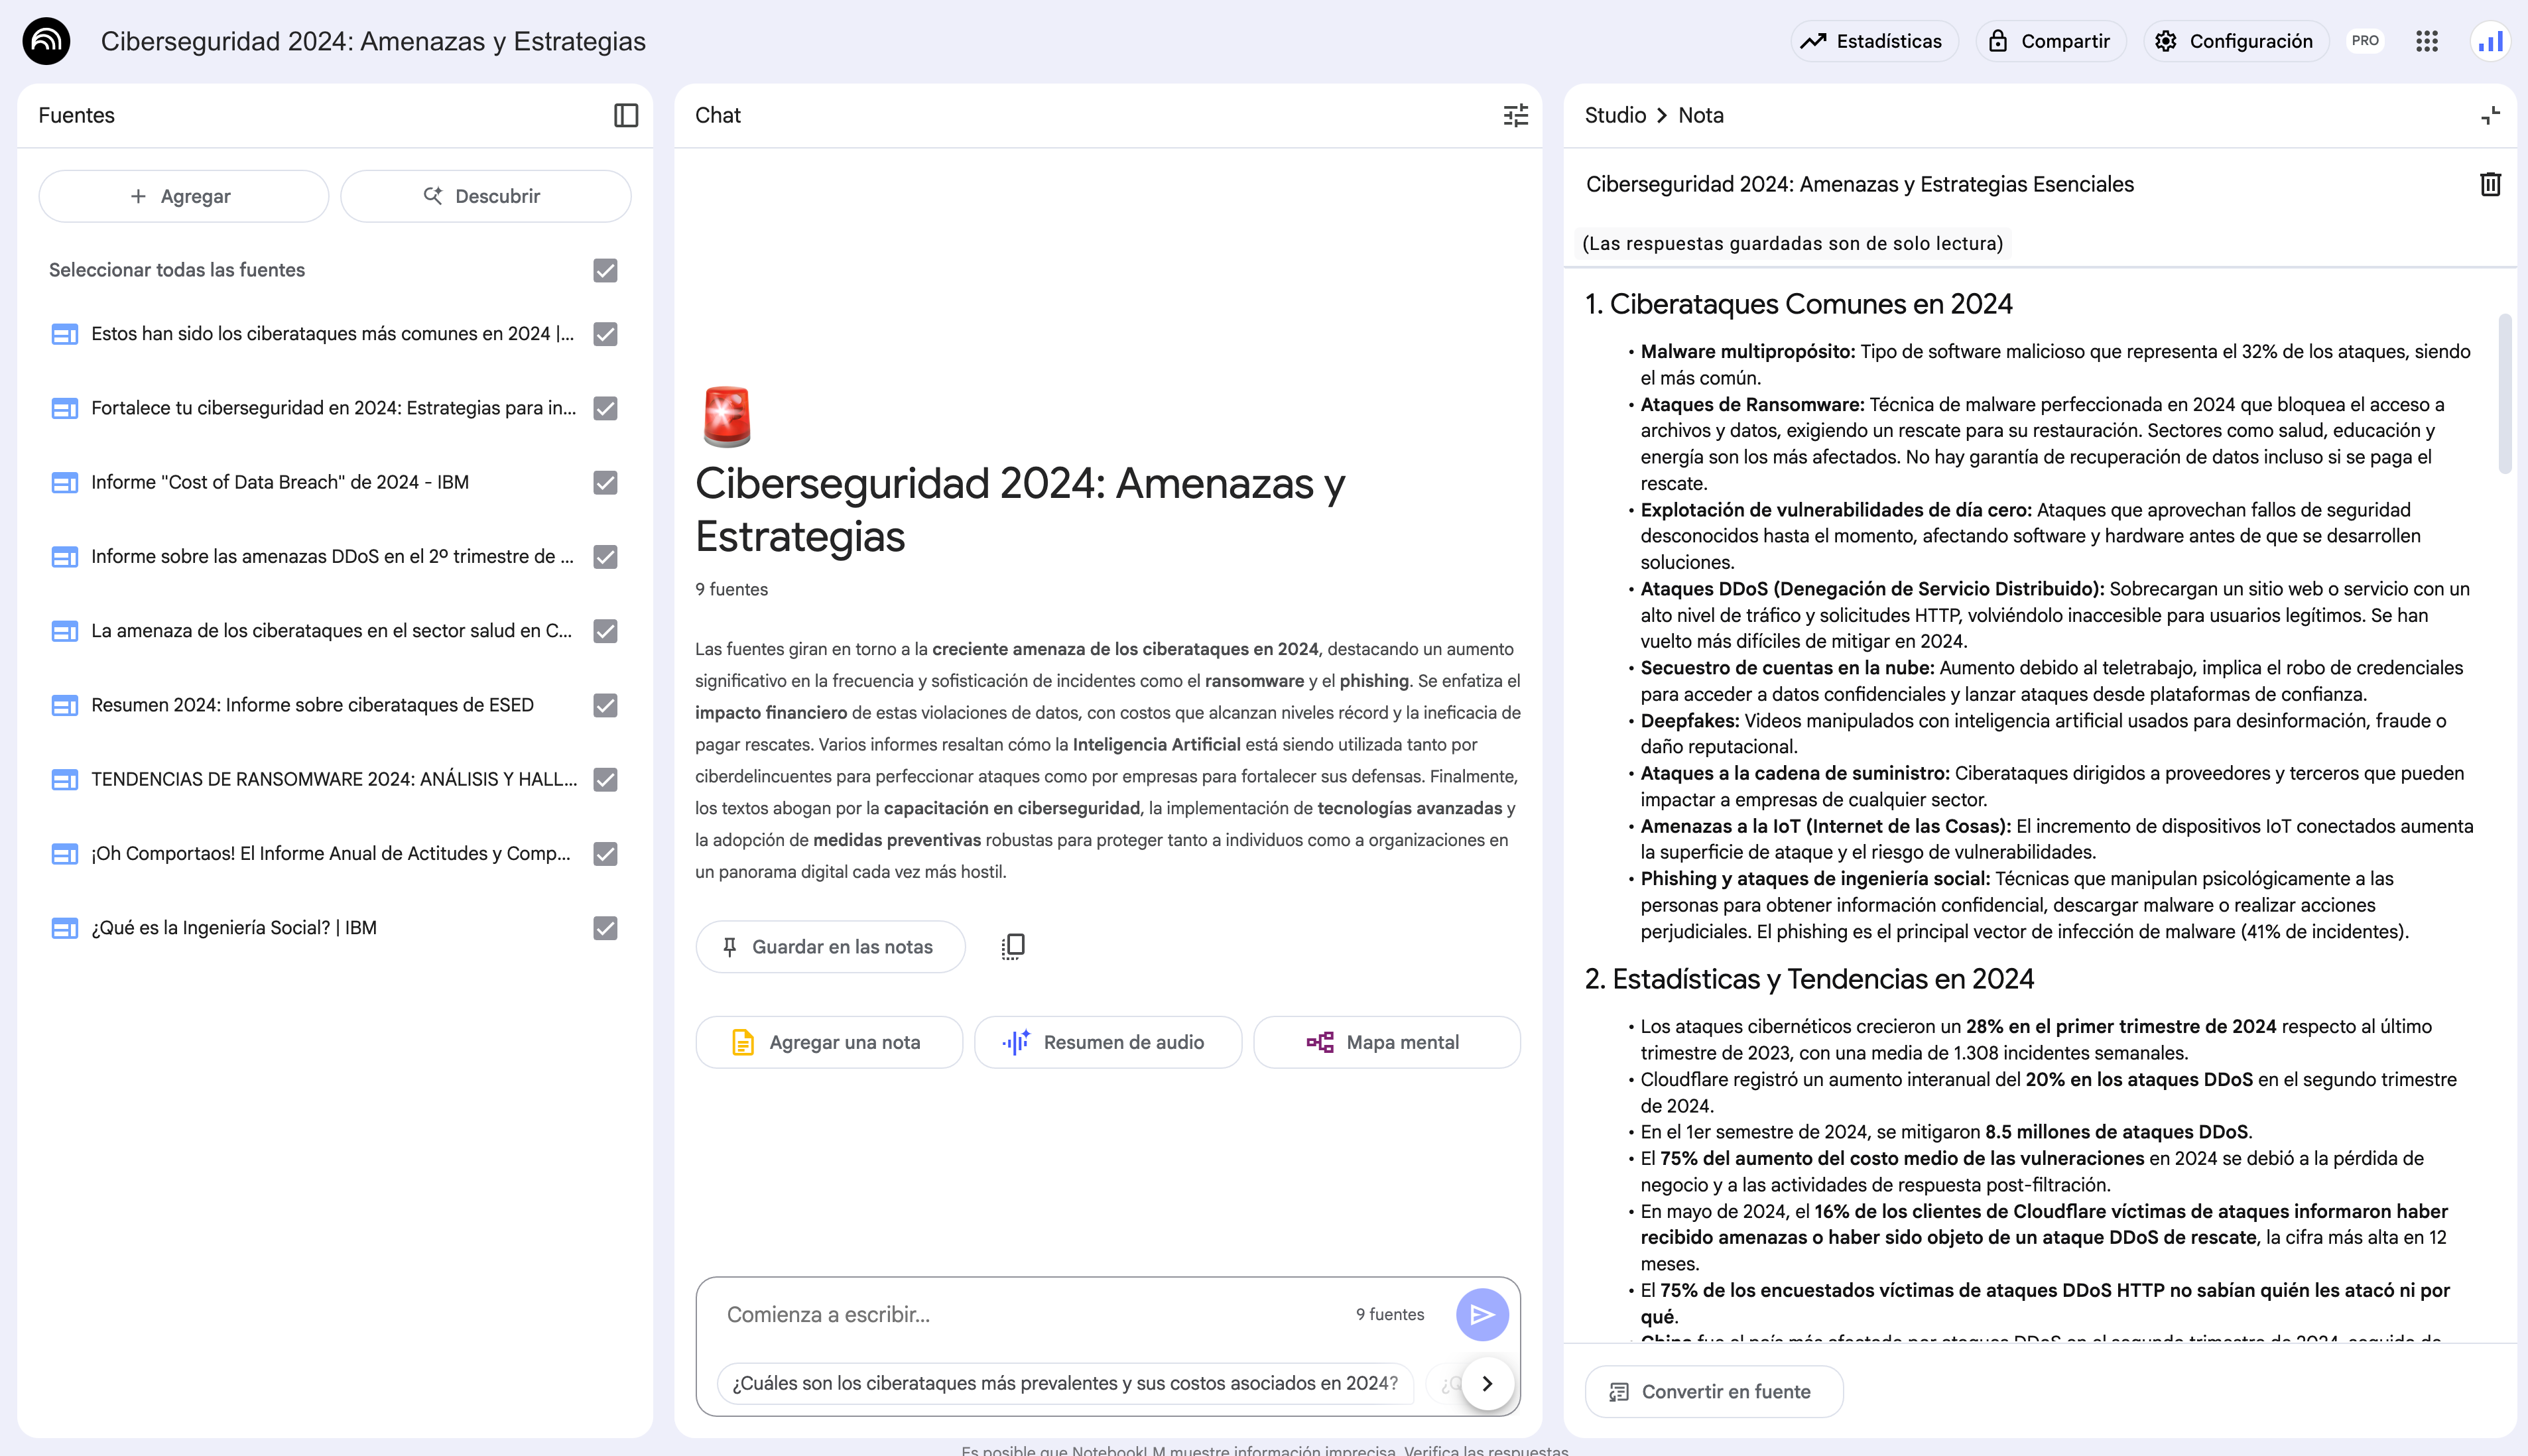
Task: Click the Comienza a escribir chat field
Action: [x=1000, y=1314]
